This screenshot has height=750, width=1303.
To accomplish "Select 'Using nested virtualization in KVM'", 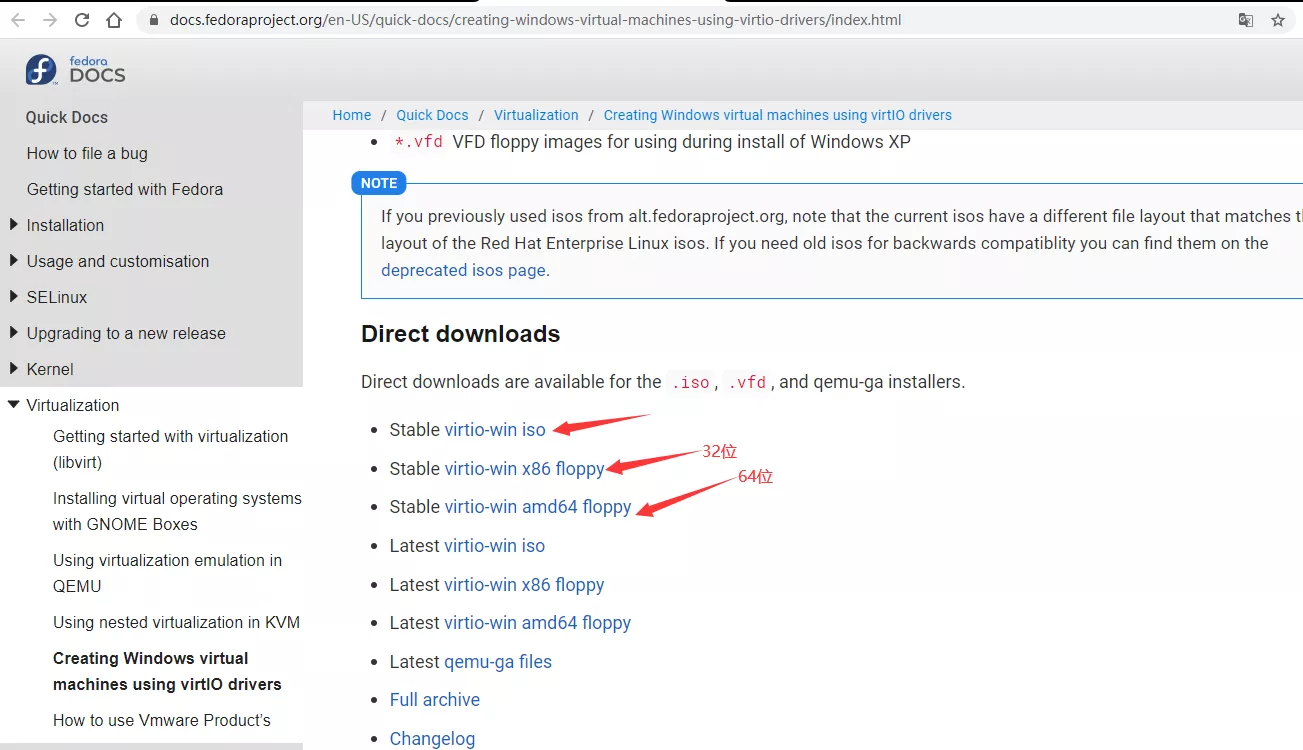I will [x=176, y=623].
